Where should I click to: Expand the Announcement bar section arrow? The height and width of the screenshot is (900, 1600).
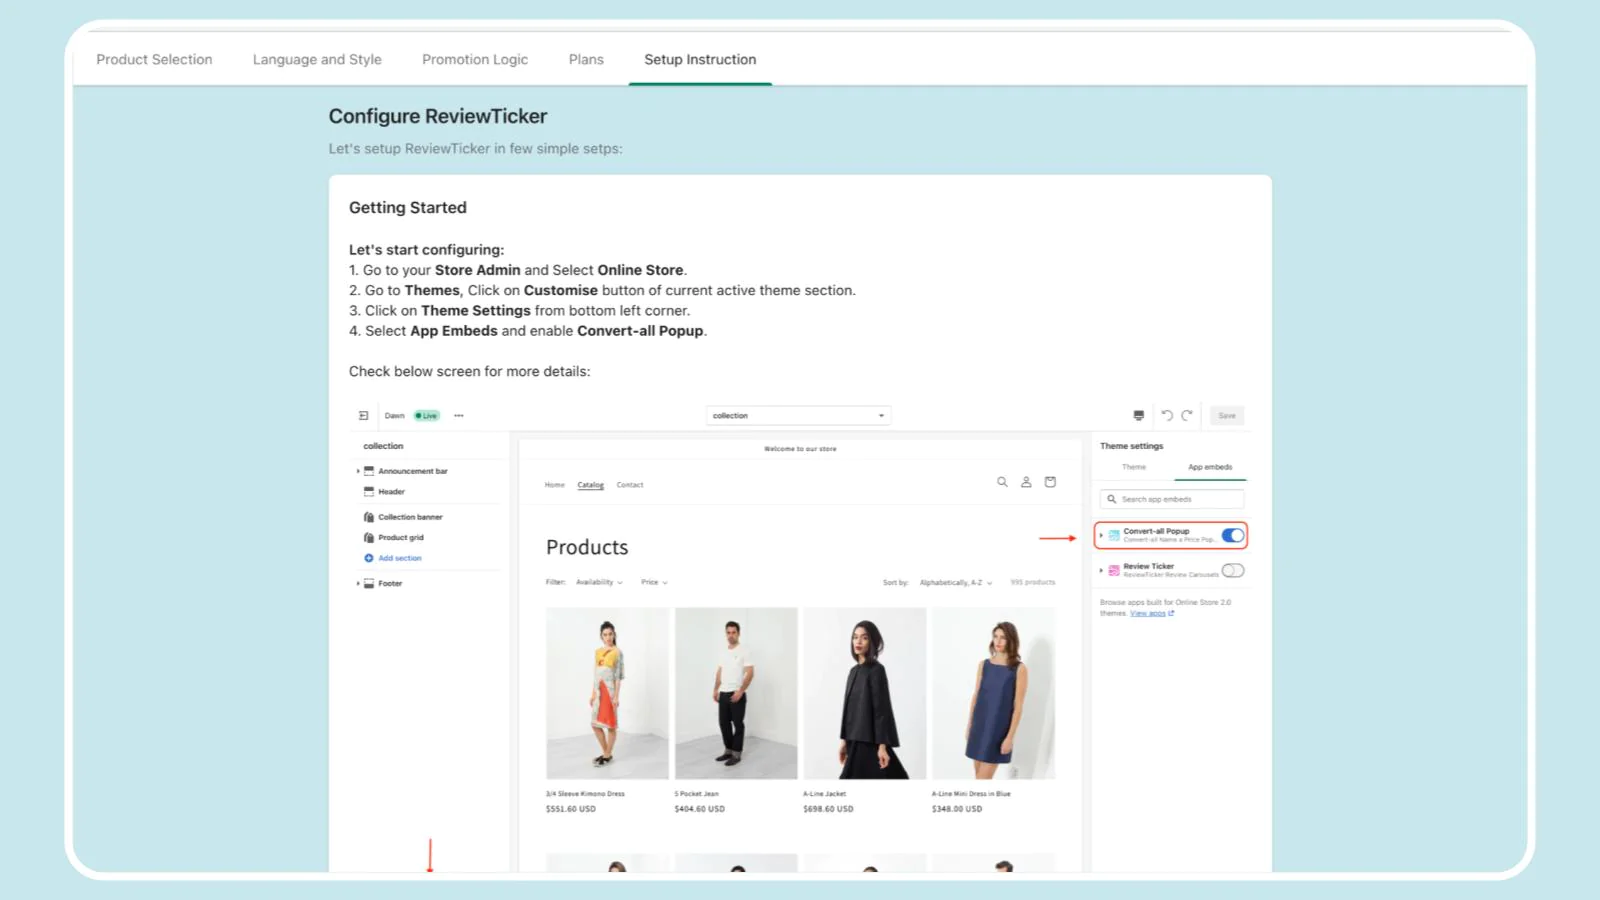tap(358, 471)
